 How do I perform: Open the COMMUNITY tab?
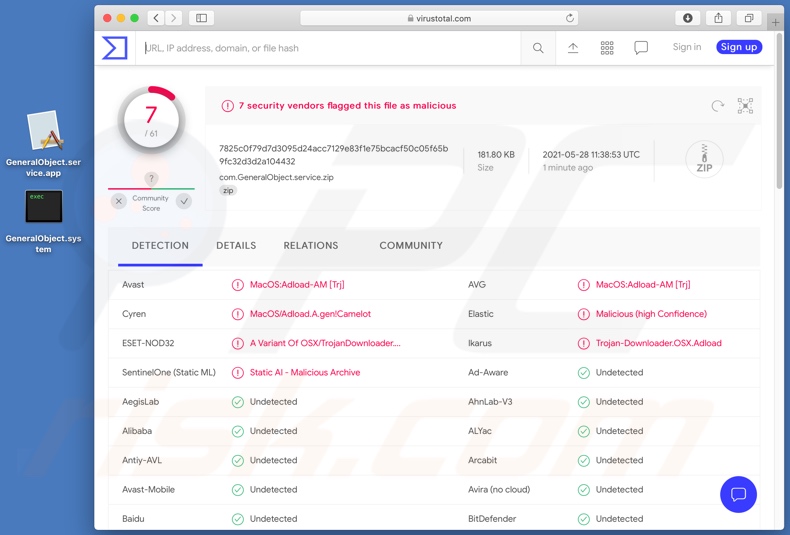(x=411, y=245)
